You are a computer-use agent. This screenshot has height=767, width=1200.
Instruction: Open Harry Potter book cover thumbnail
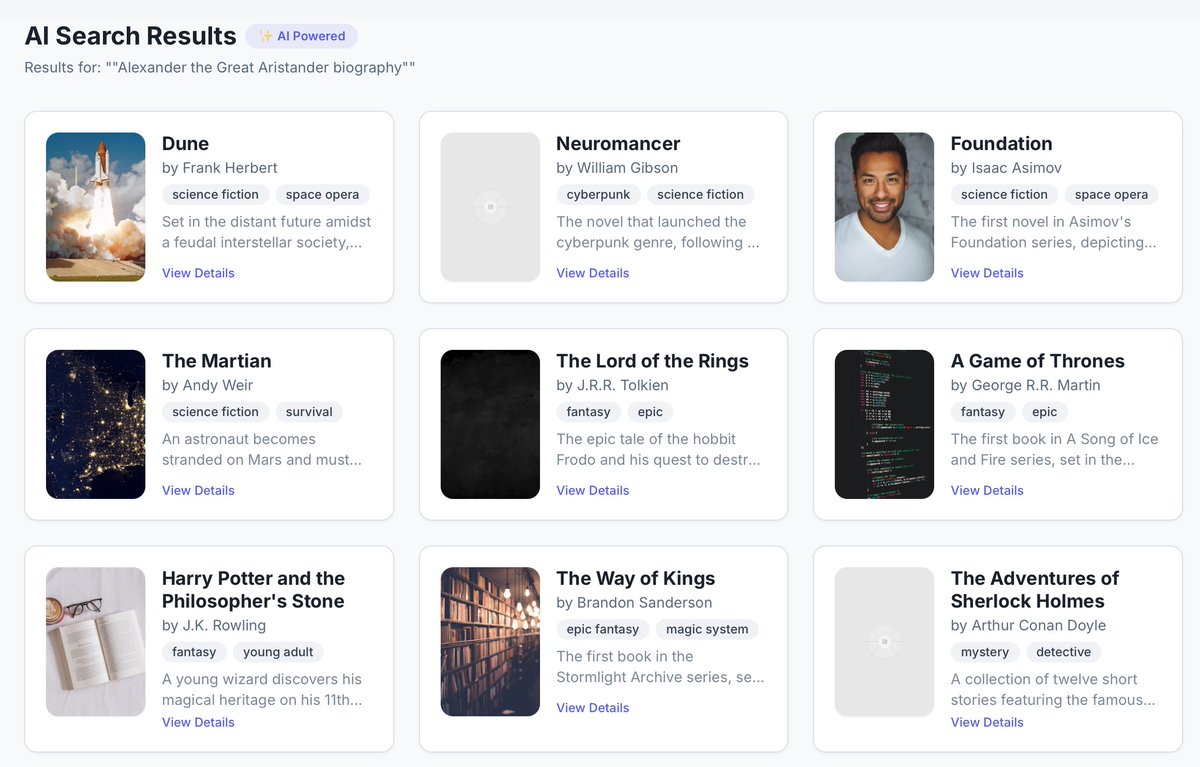point(96,642)
